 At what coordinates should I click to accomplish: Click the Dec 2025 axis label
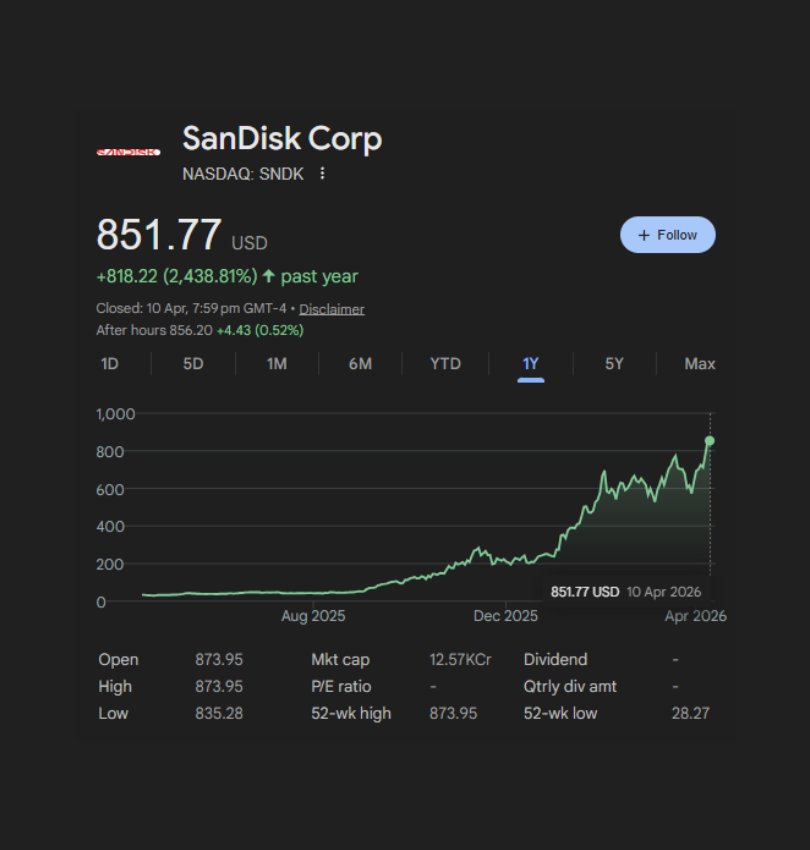(x=505, y=616)
